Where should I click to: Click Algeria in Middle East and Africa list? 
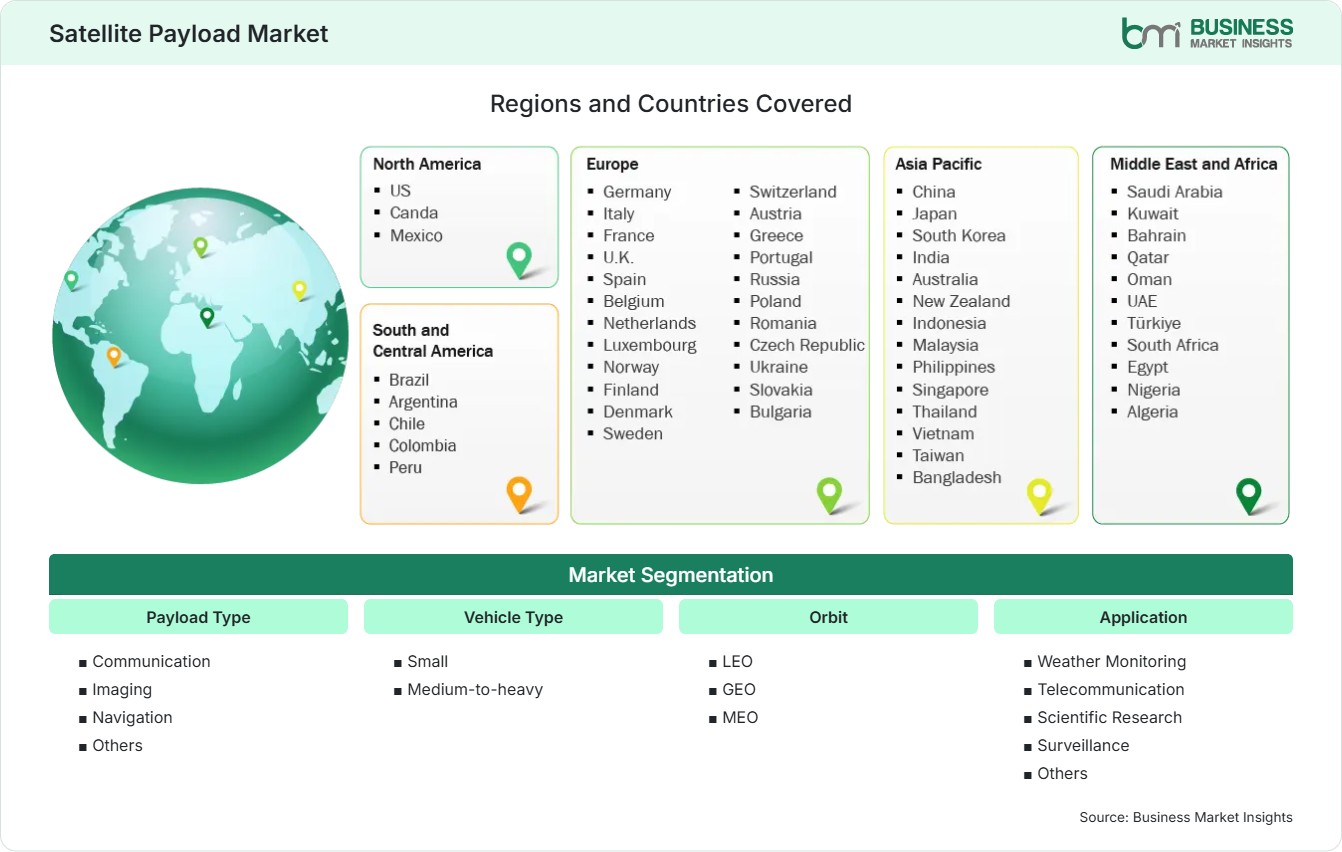pyautogui.click(x=1153, y=412)
